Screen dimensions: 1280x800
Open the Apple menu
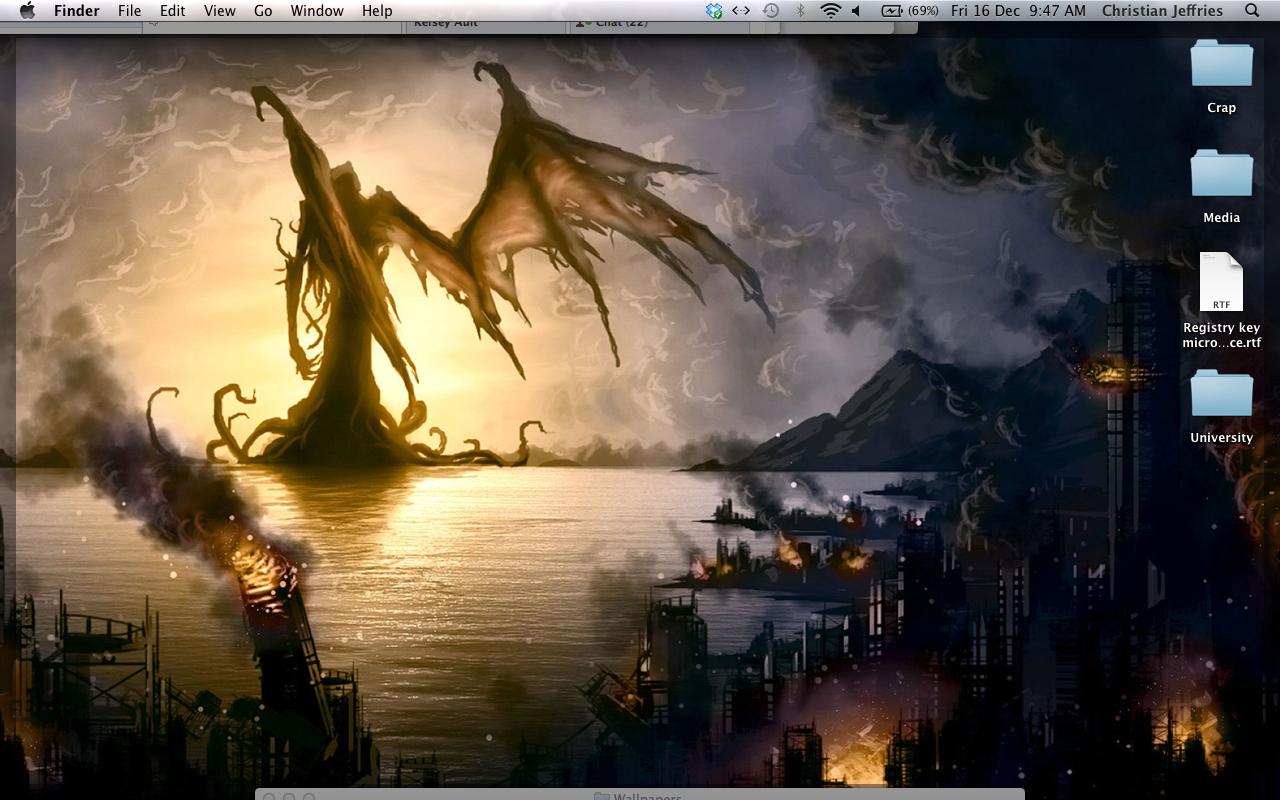click(27, 11)
